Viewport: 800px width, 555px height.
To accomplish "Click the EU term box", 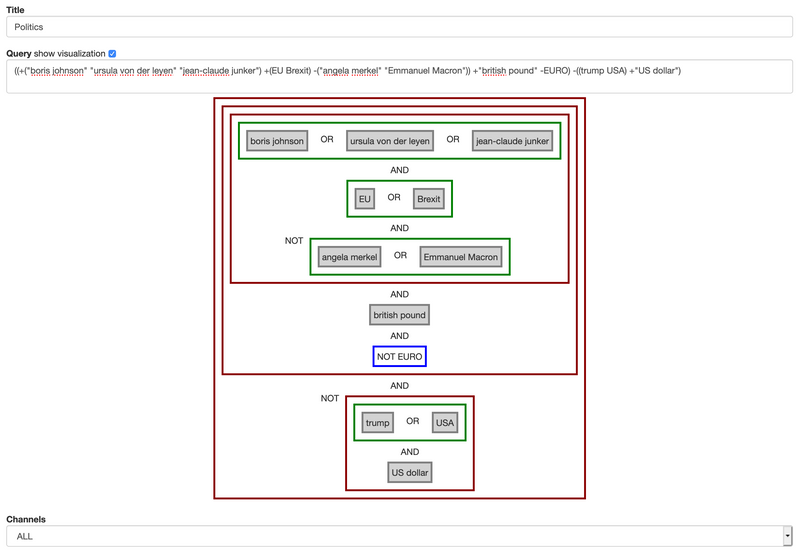I will [x=365, y=199].
